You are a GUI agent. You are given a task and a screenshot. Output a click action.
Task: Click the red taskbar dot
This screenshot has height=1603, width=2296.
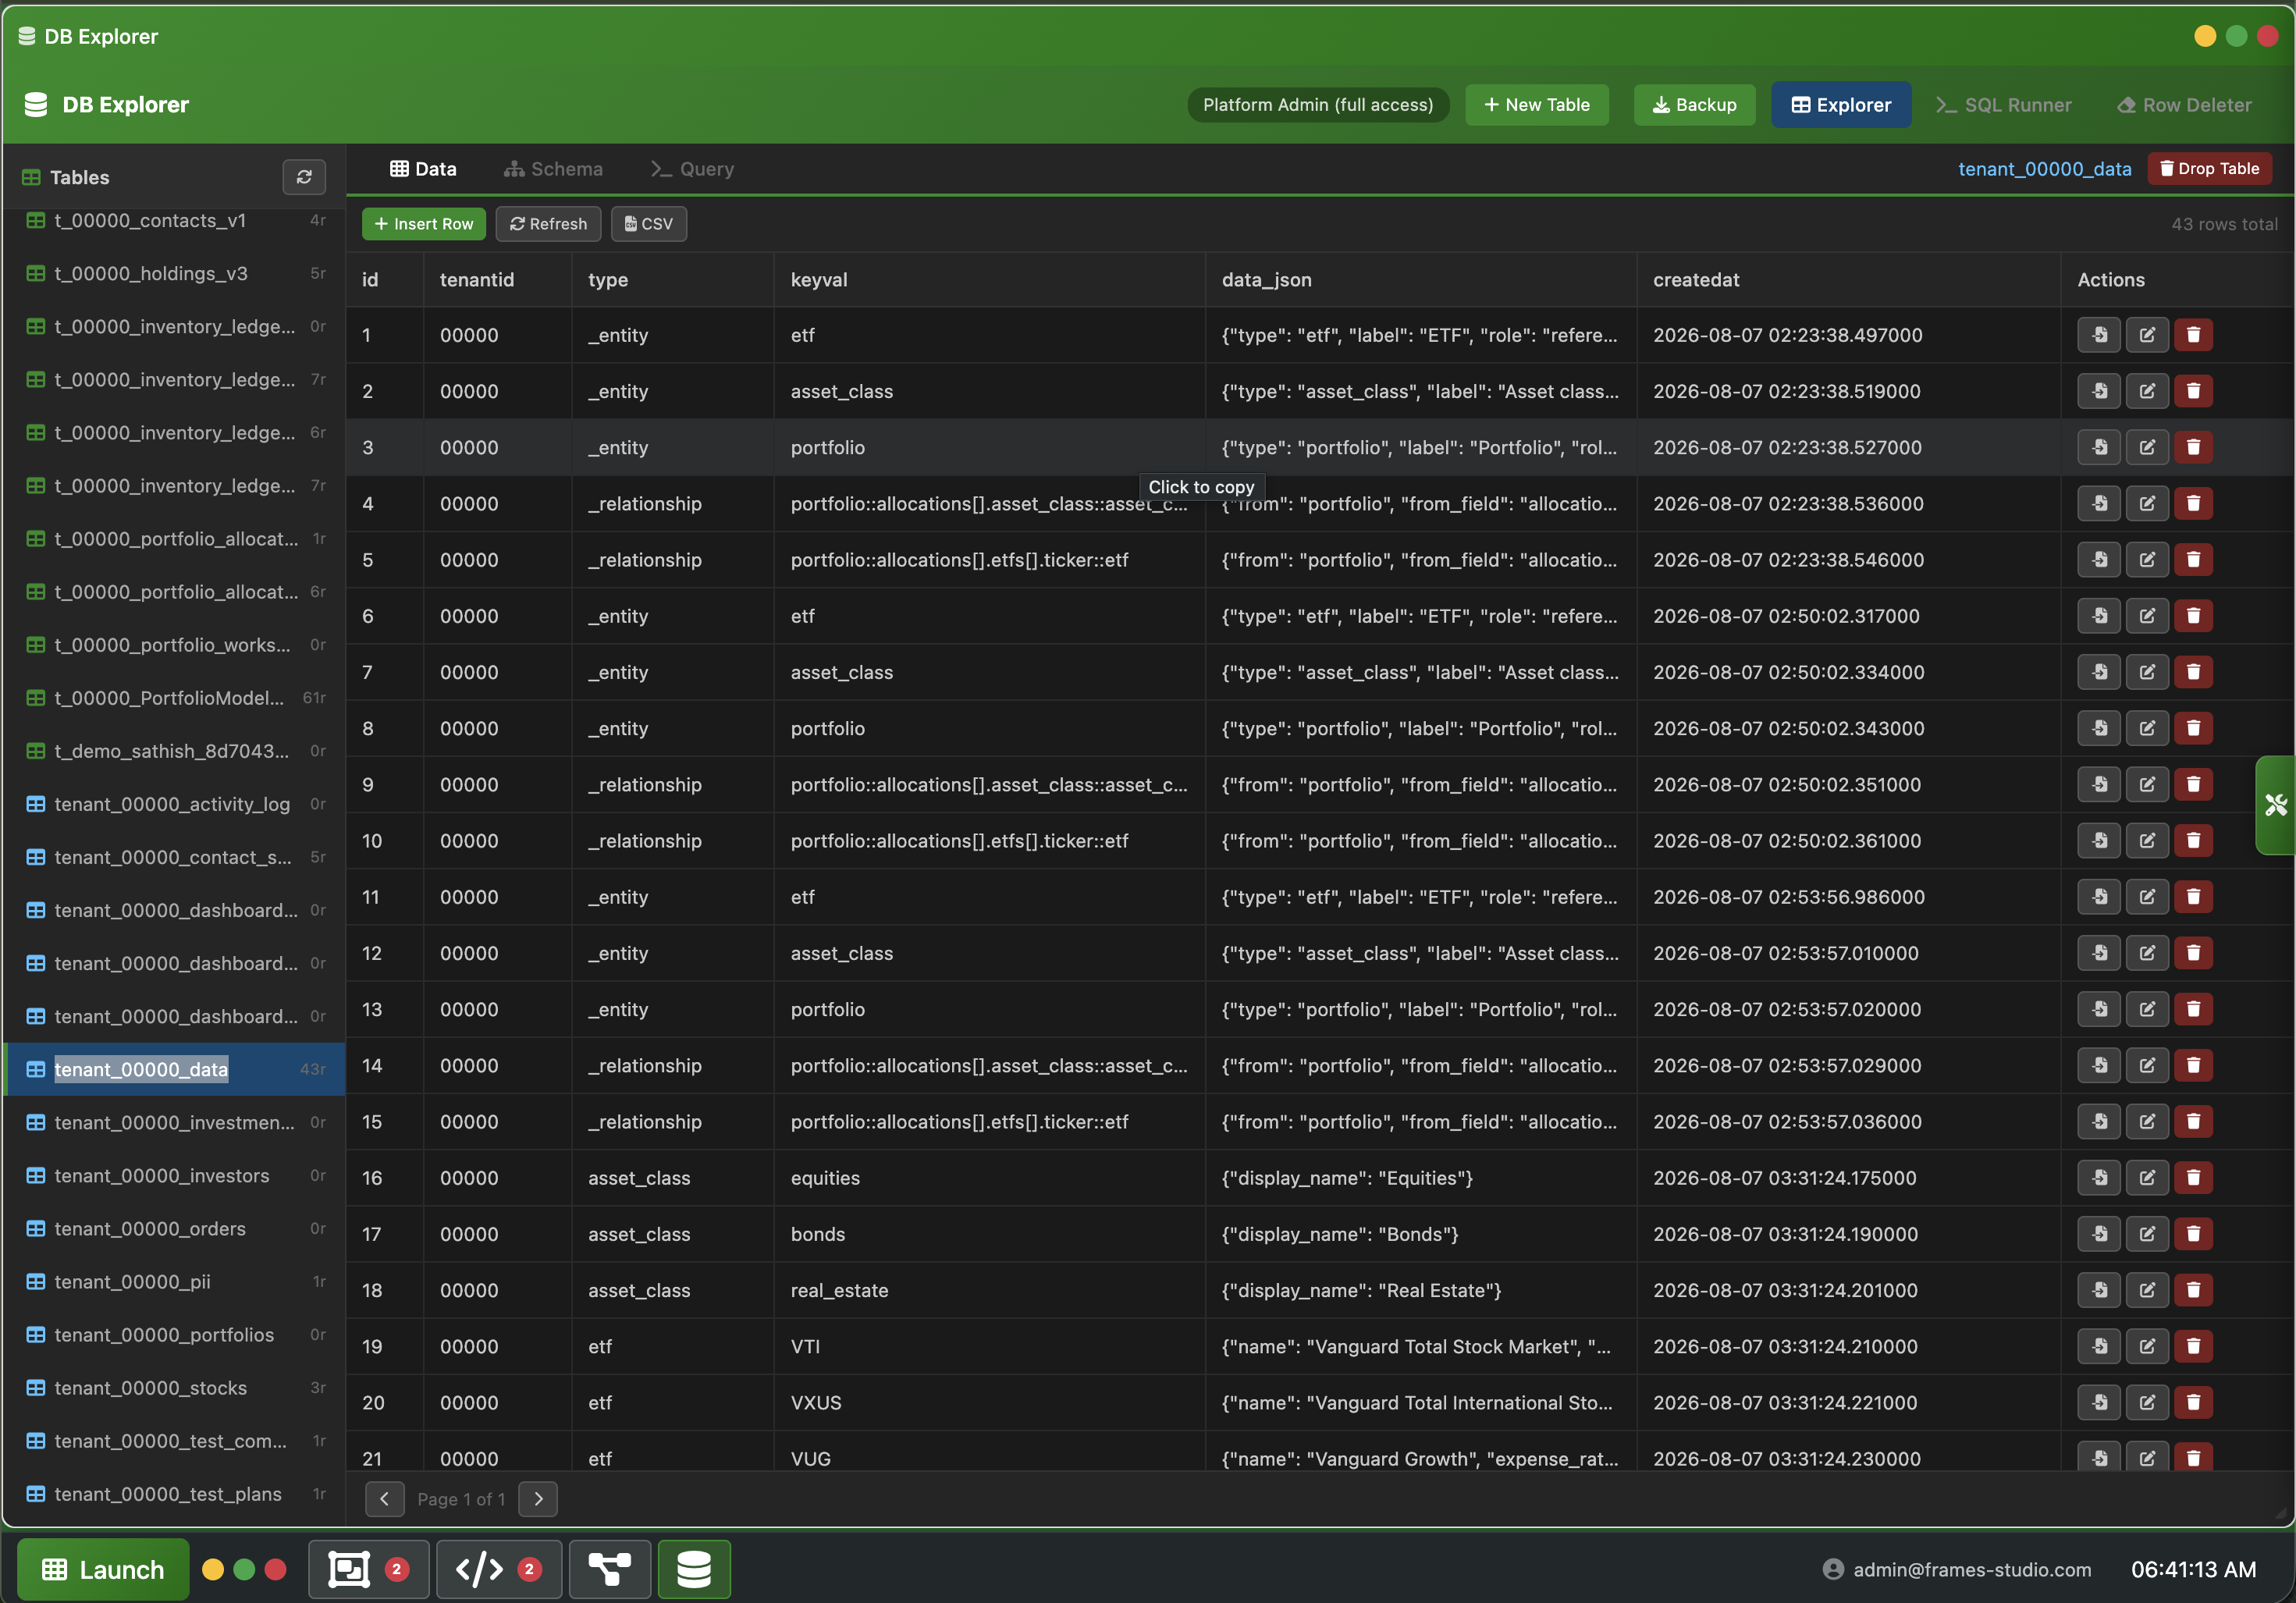coord(276,1569)
